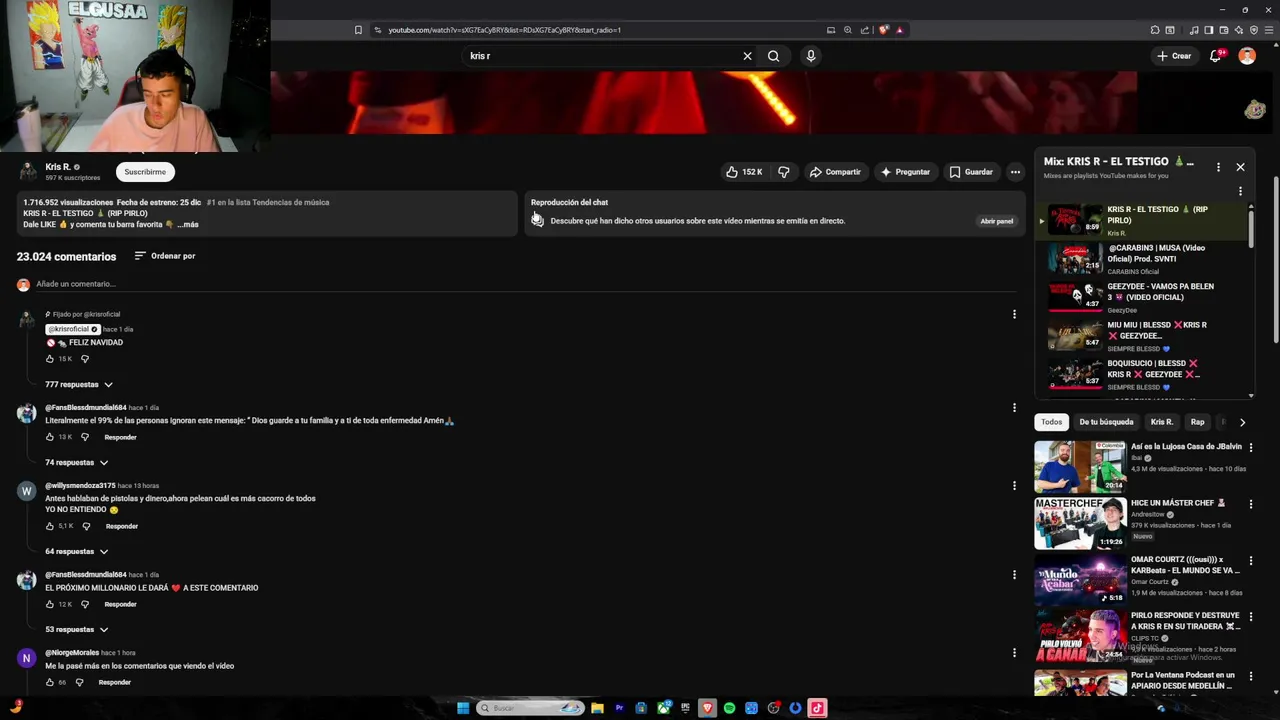Subscribe to Kris R. with Suscribirme

145,172
